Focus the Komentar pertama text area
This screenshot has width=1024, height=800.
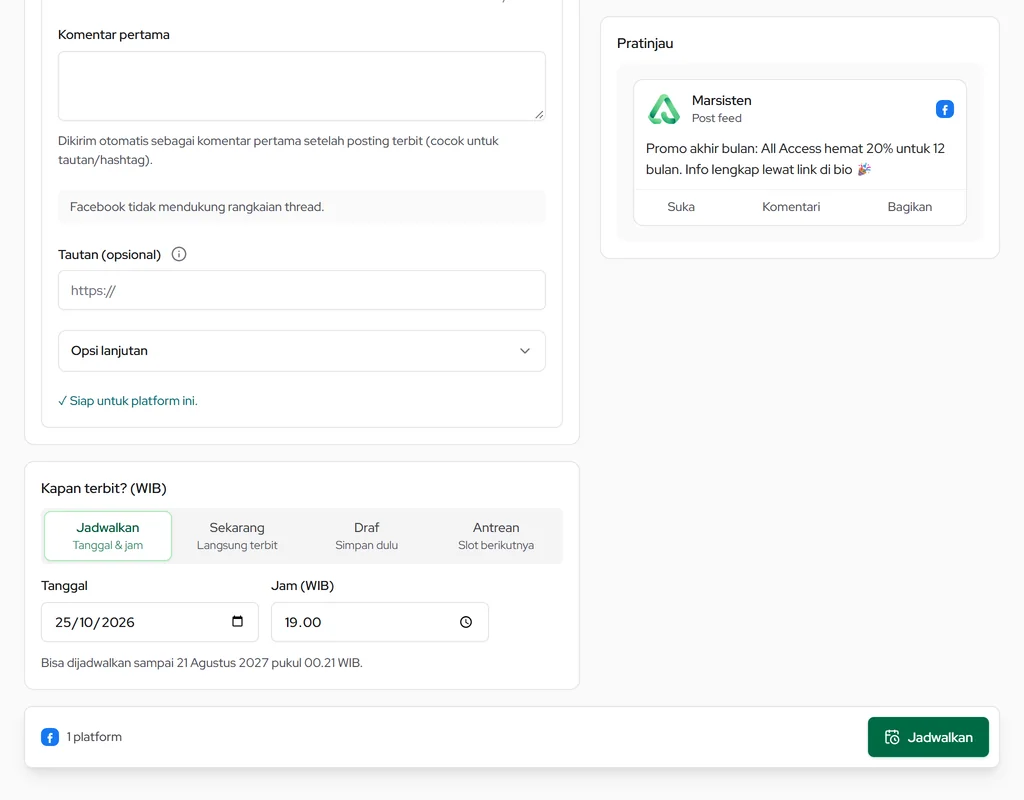pos(302,86)
